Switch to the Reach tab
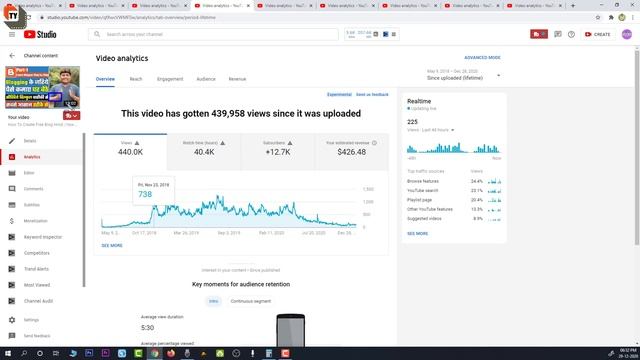 tap(136, 79)
